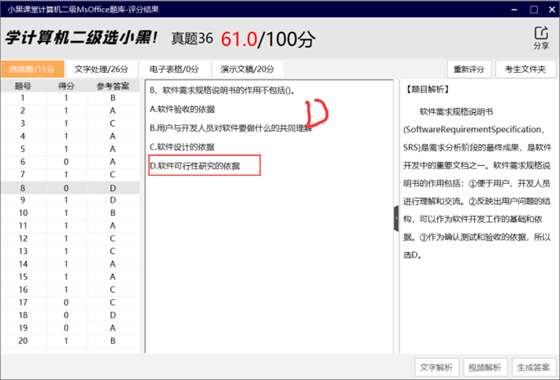This screenshot has height=380, width=560.
Task: Select question row 13 in list
Action: (x=70, y=251)
